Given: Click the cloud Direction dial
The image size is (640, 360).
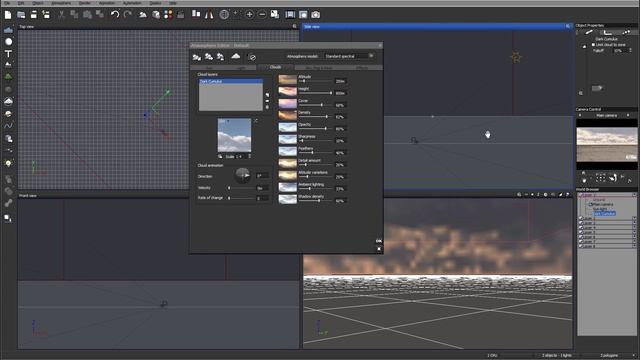Looking at the screenshot, I should [x=242, y=176].
